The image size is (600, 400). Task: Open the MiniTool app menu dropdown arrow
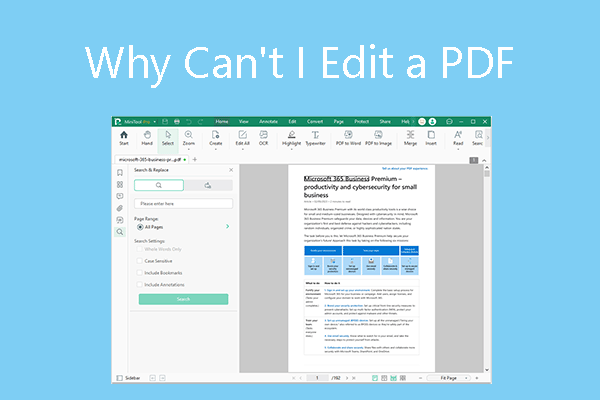[x=155, y=122]
